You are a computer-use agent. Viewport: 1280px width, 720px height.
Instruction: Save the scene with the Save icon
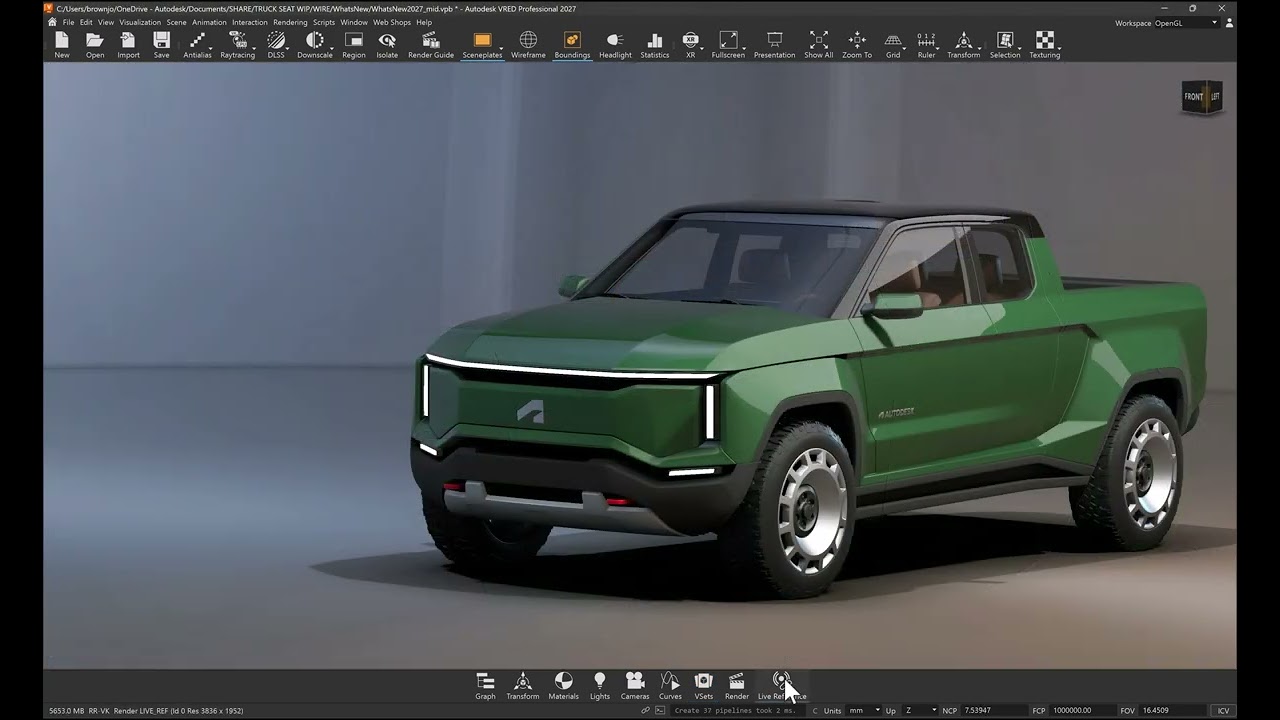pyautogui.click(x=161, y=44)
